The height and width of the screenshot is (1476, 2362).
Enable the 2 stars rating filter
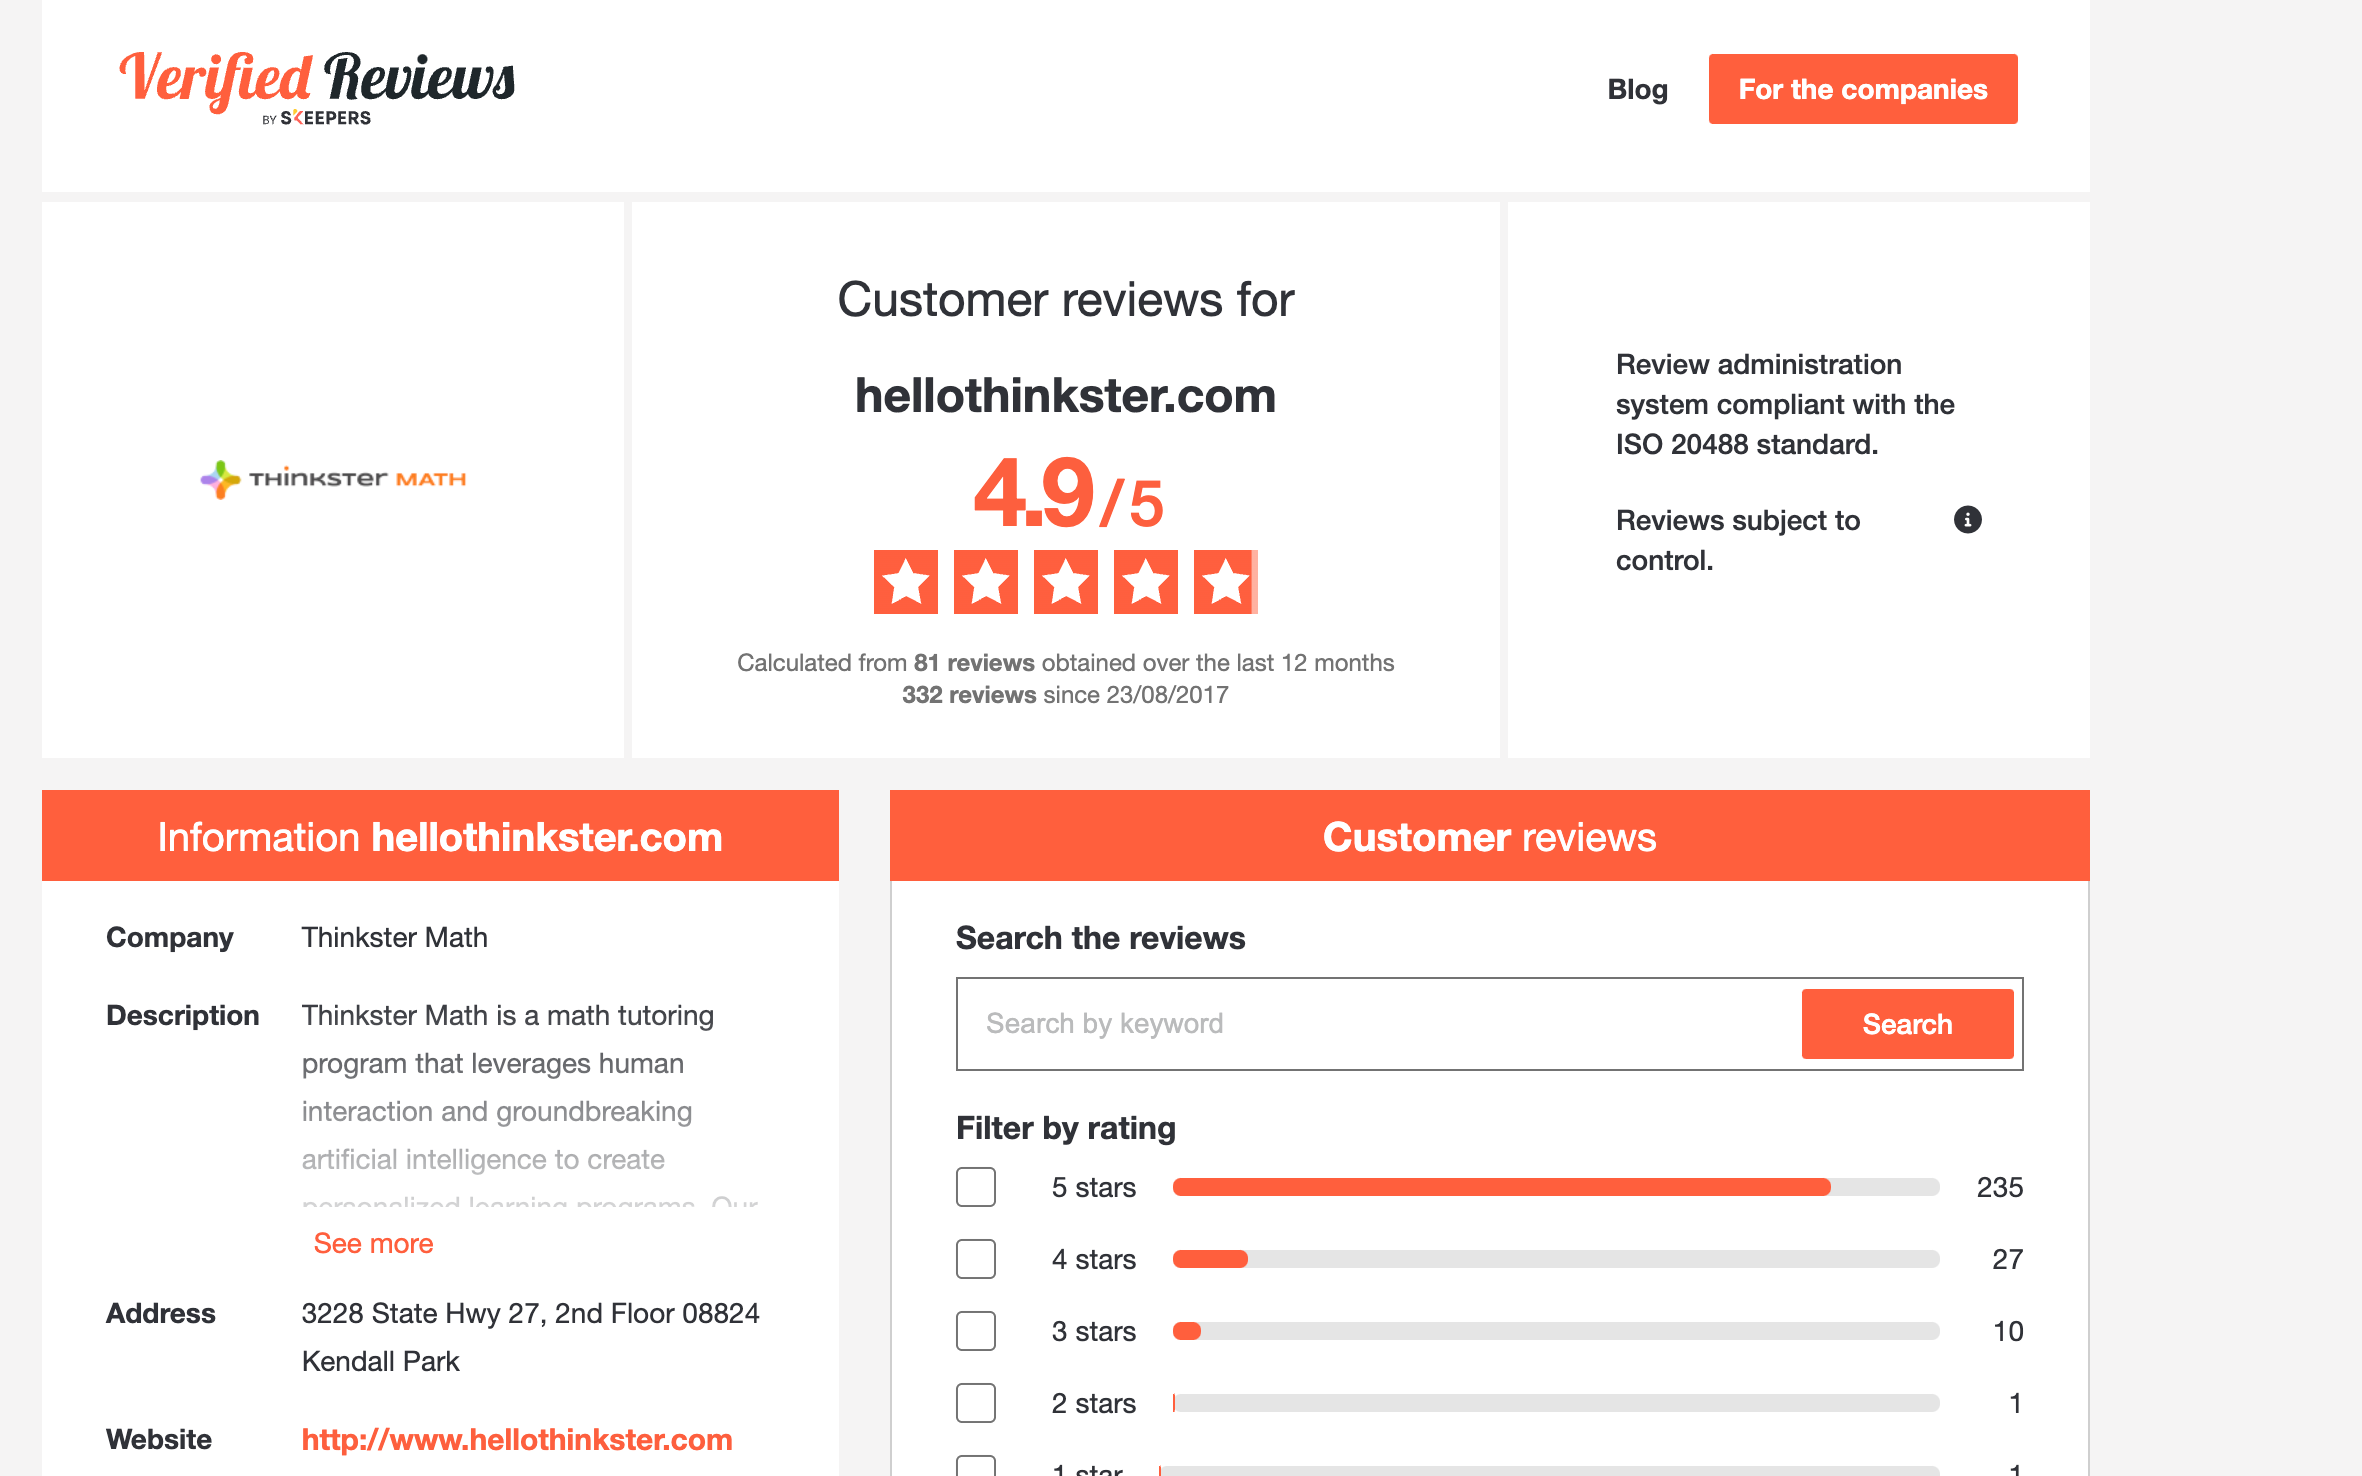pyautogui.click(x=975, y=1403)
